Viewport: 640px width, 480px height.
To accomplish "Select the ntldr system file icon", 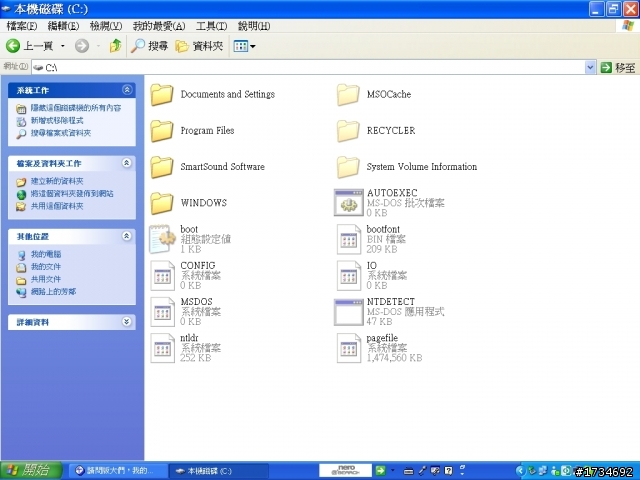I will (x=162, y=348).
